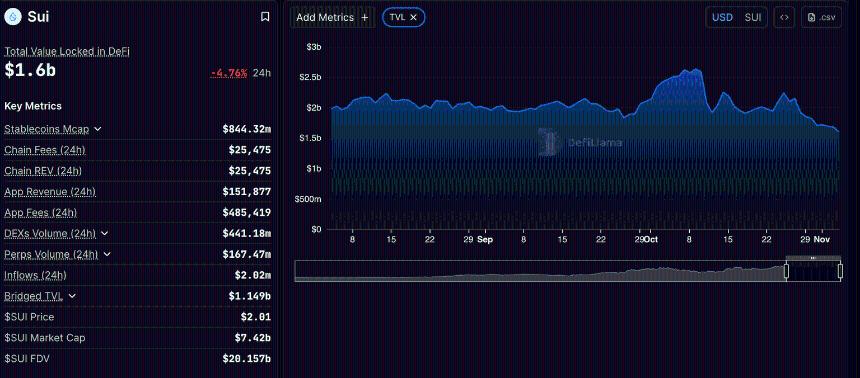Click the $SUI FDV label

click(28, 358)
